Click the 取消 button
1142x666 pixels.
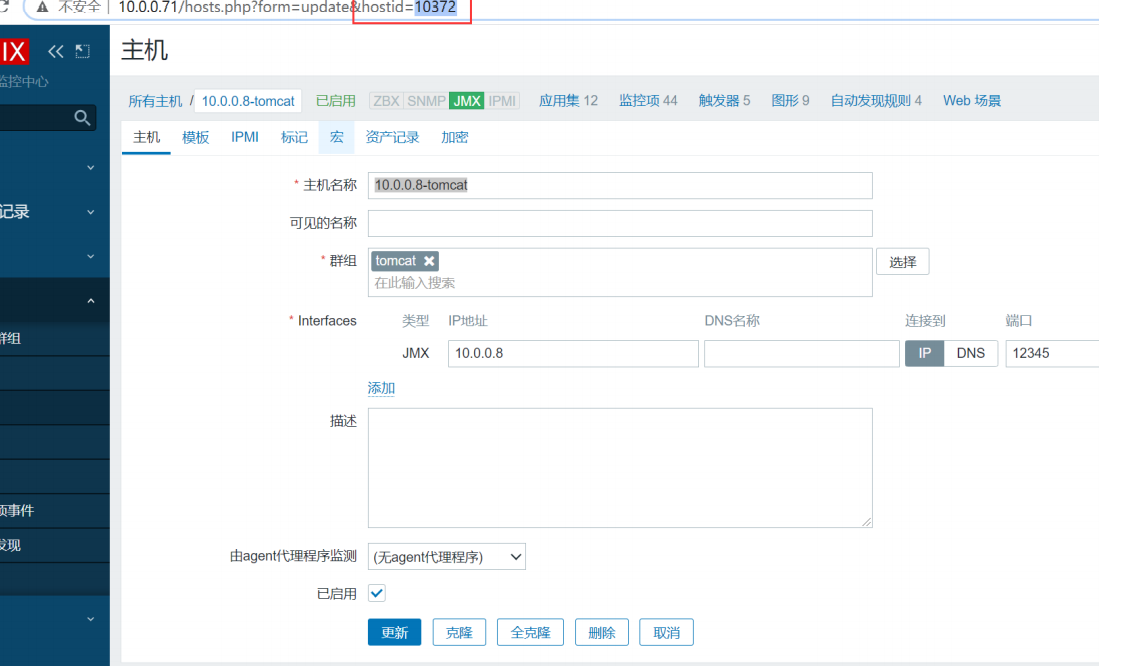click(666, 632)
